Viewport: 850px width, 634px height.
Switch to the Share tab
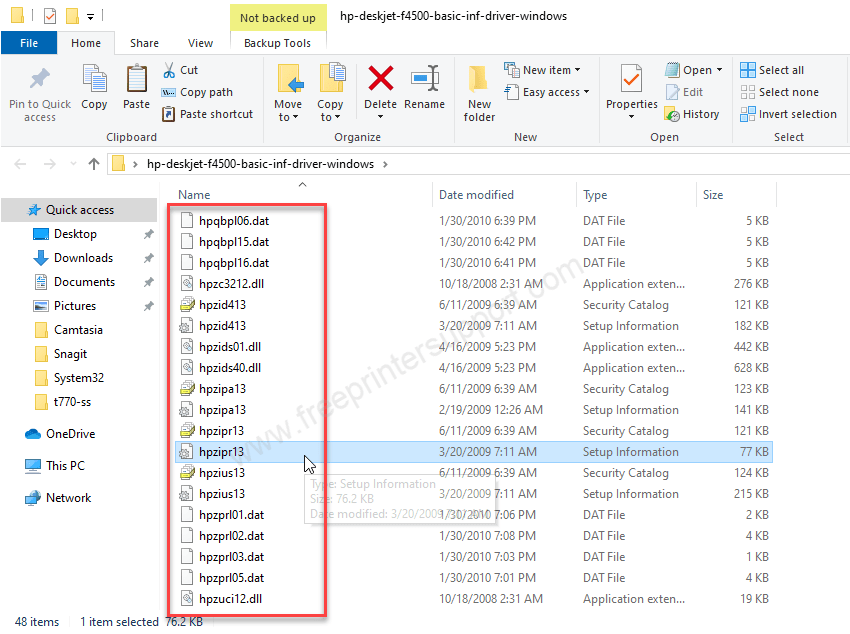[x=144, y=43]
